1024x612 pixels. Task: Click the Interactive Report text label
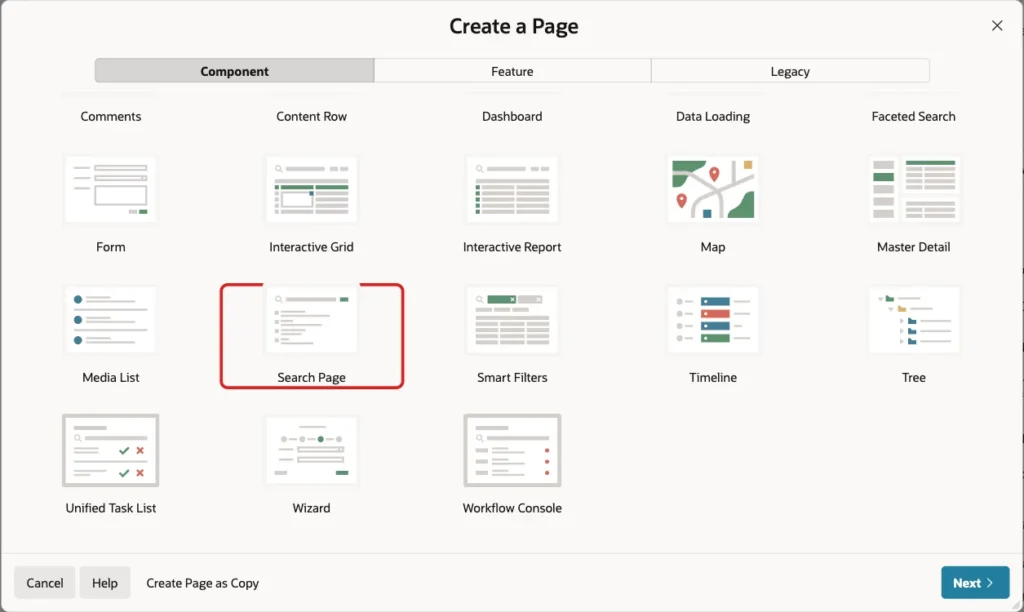tap(512, 247)
